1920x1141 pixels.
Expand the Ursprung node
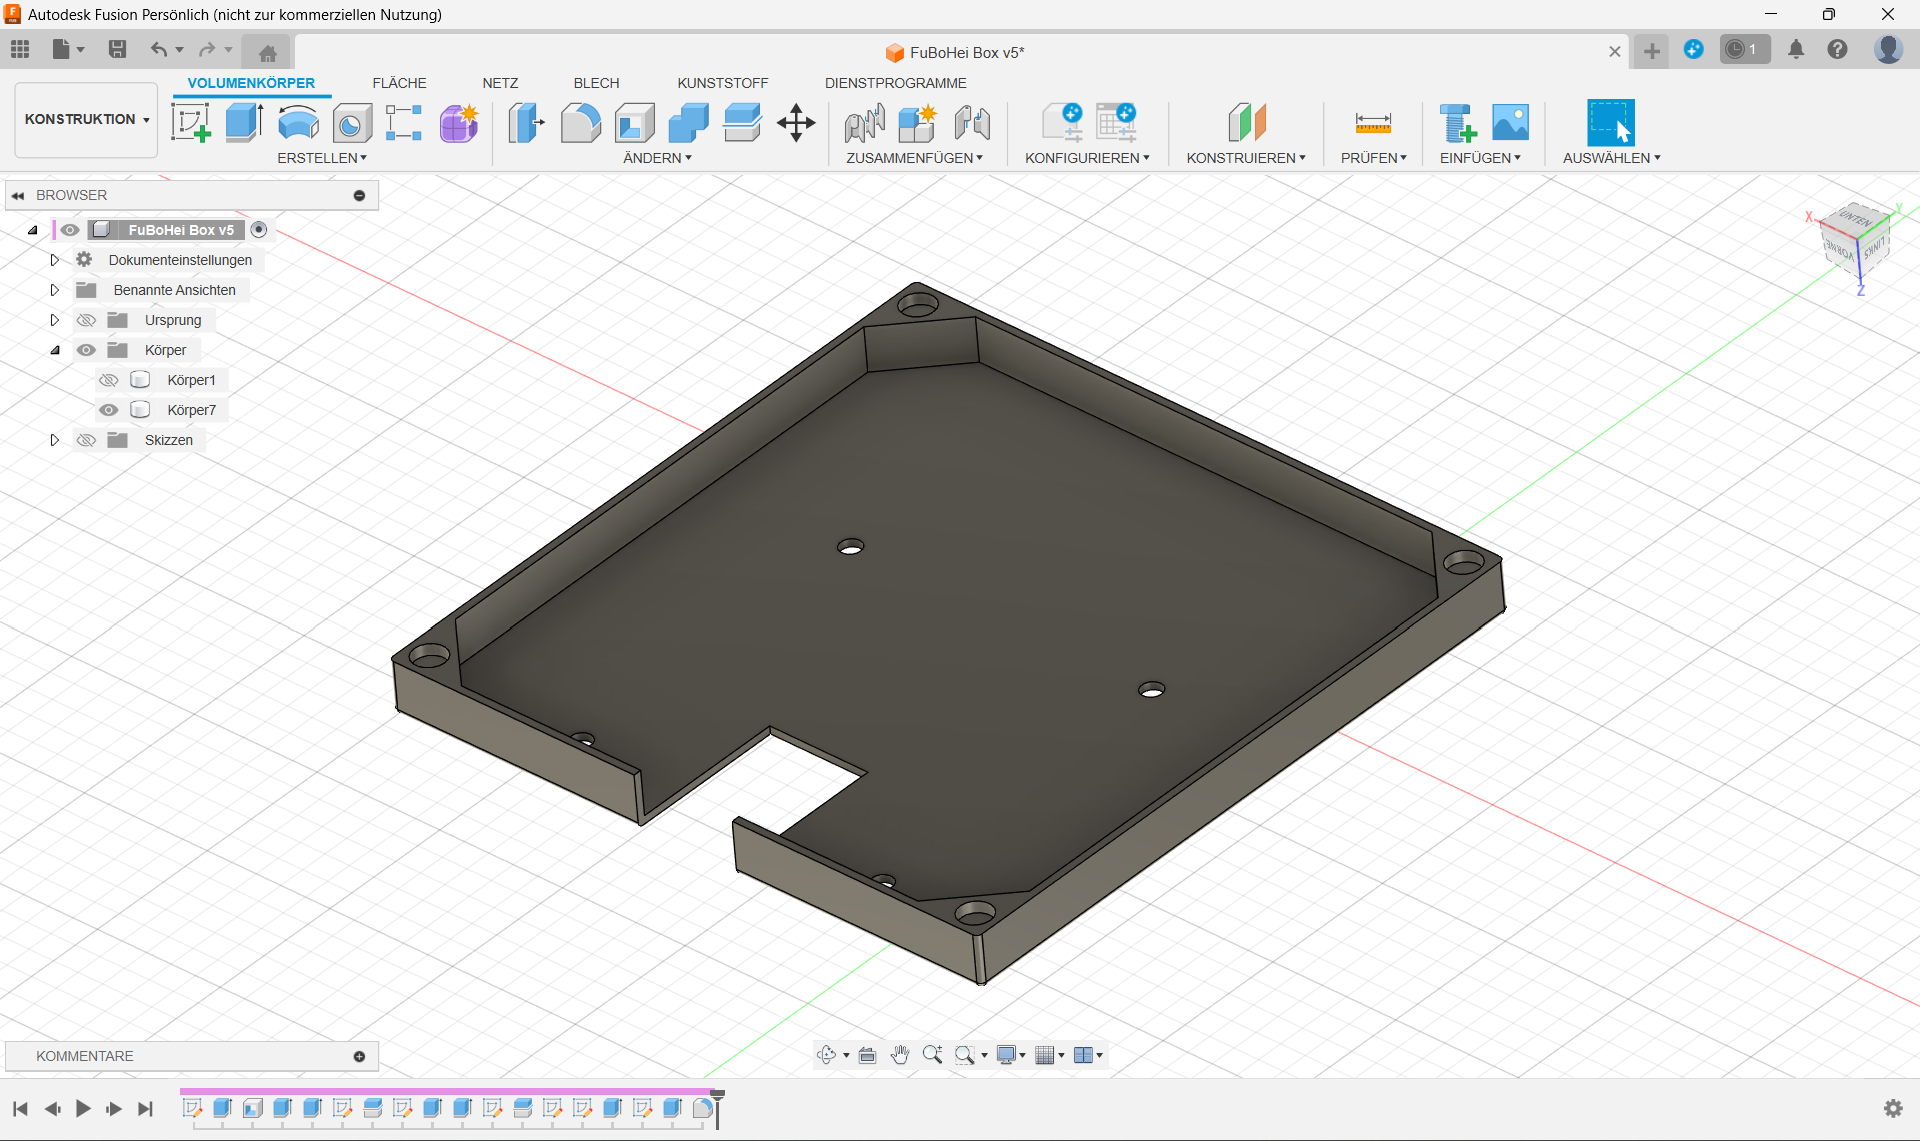point(55,320)
